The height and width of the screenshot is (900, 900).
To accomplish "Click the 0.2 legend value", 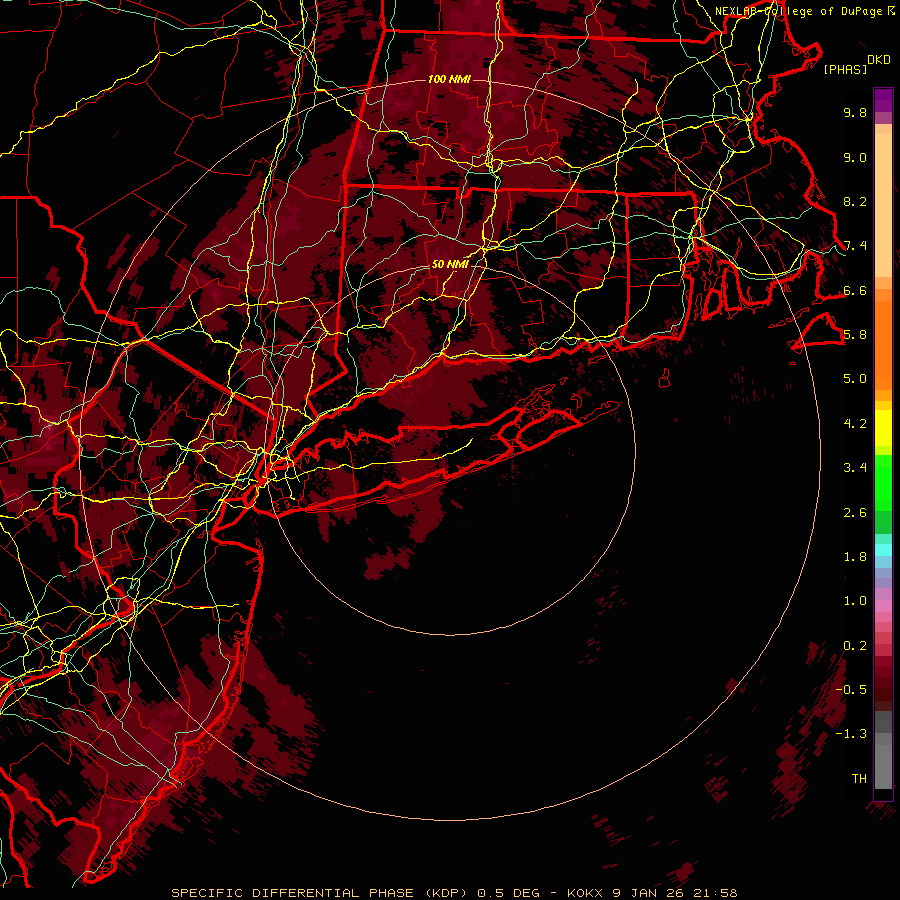I will click(x=855, y=646).
